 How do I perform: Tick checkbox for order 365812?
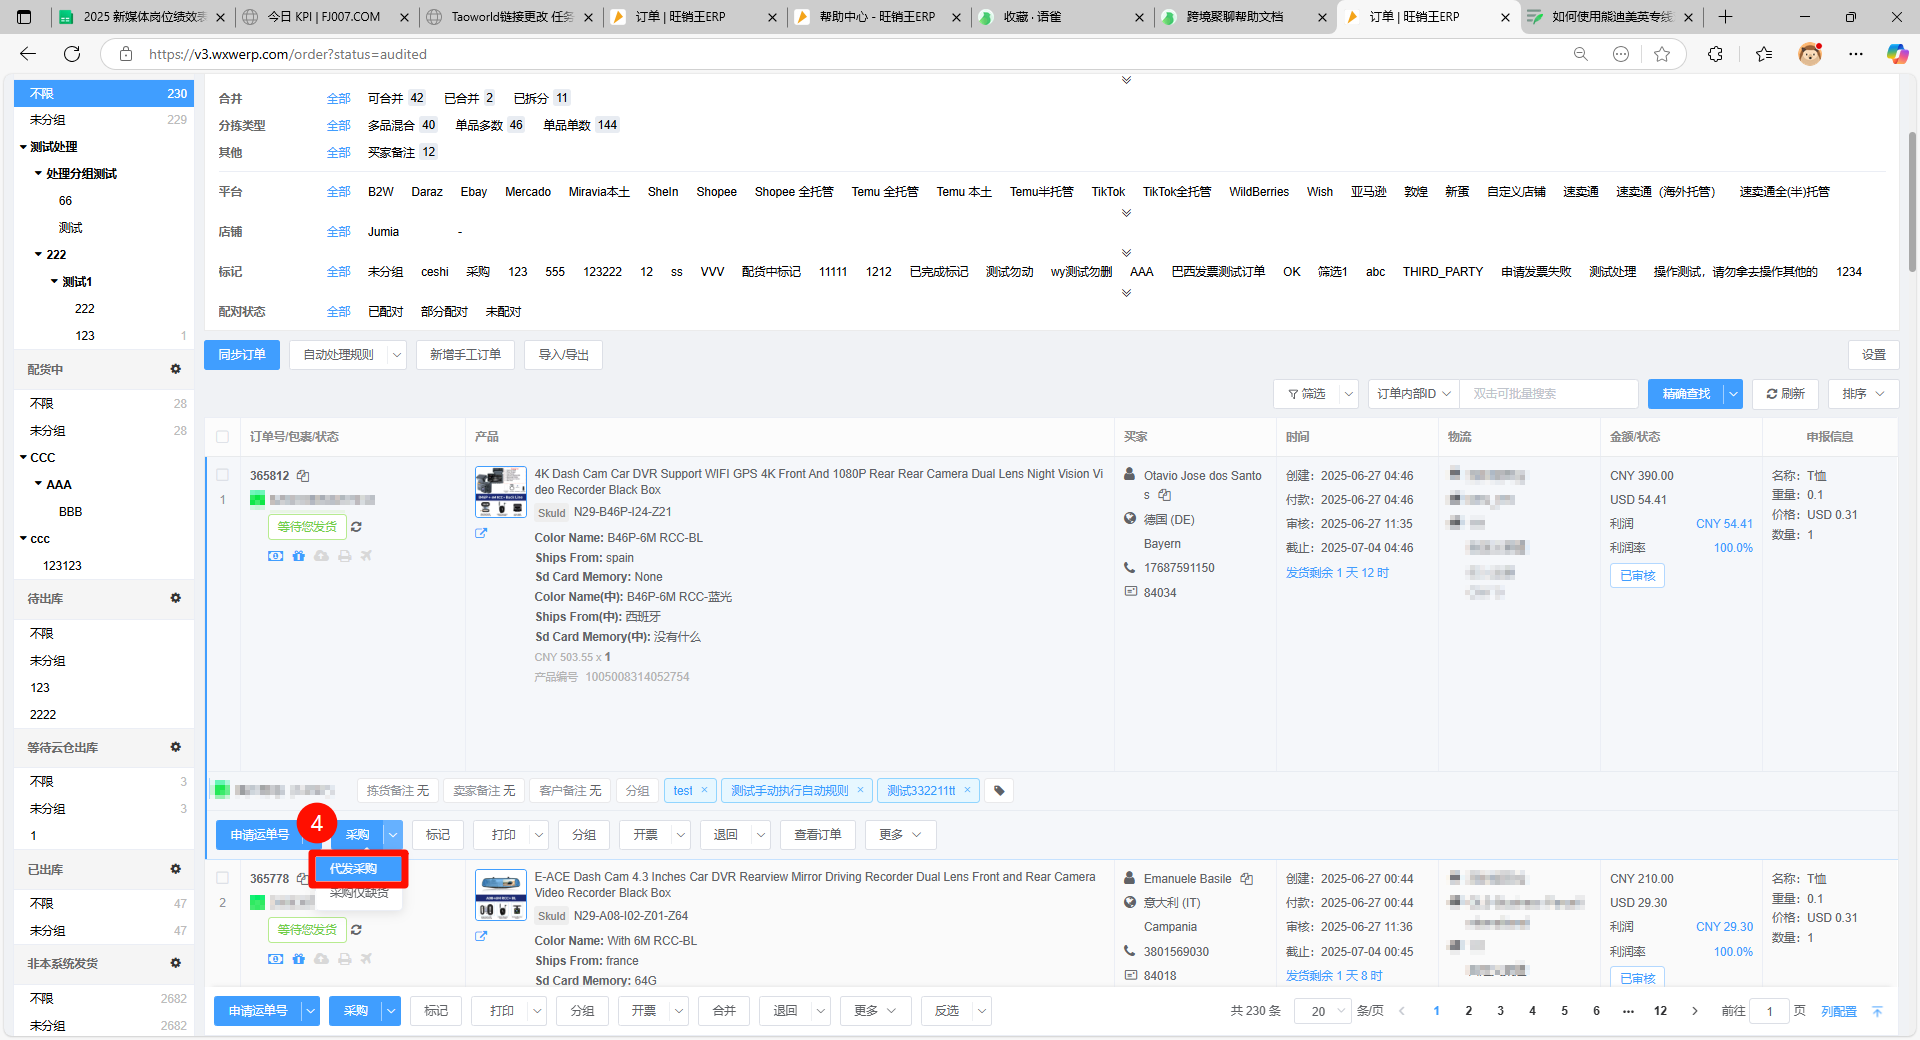223,476
